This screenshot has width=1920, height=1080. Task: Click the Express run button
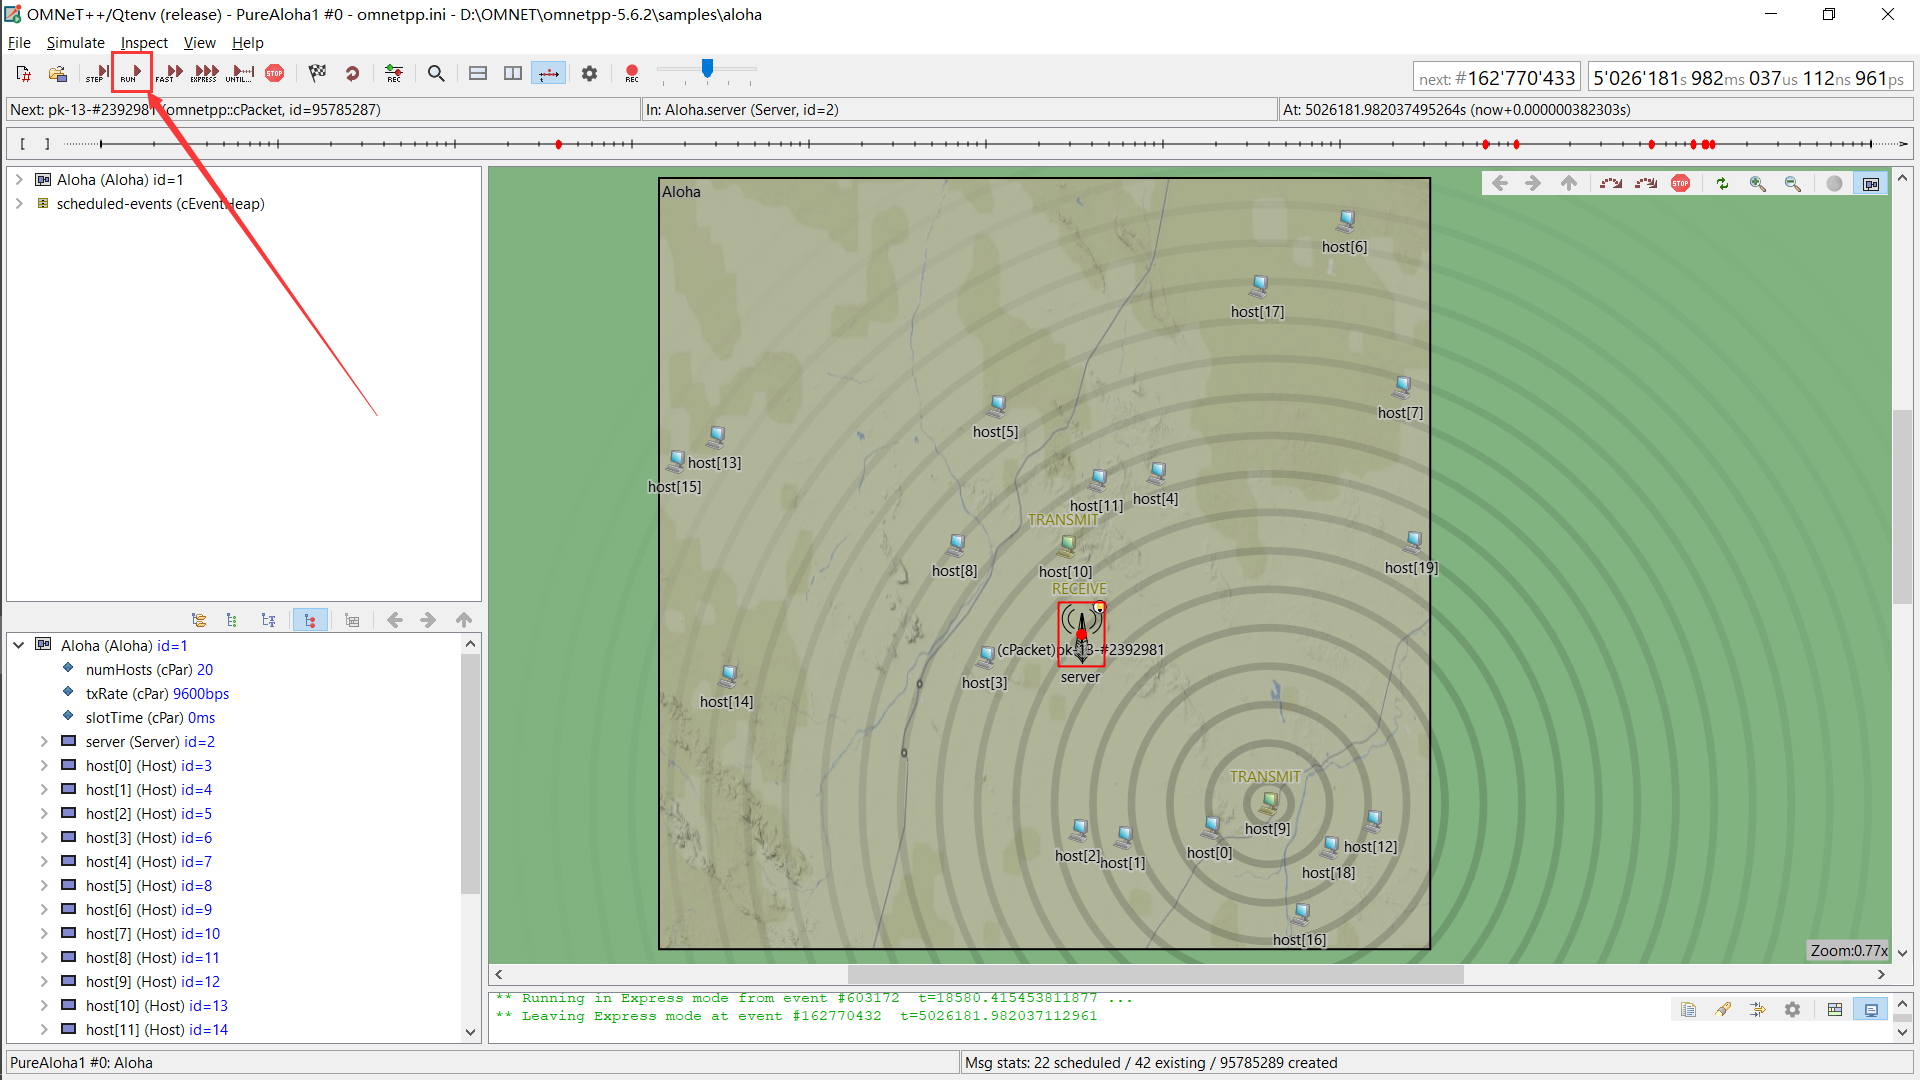click(x=205, y=73)
